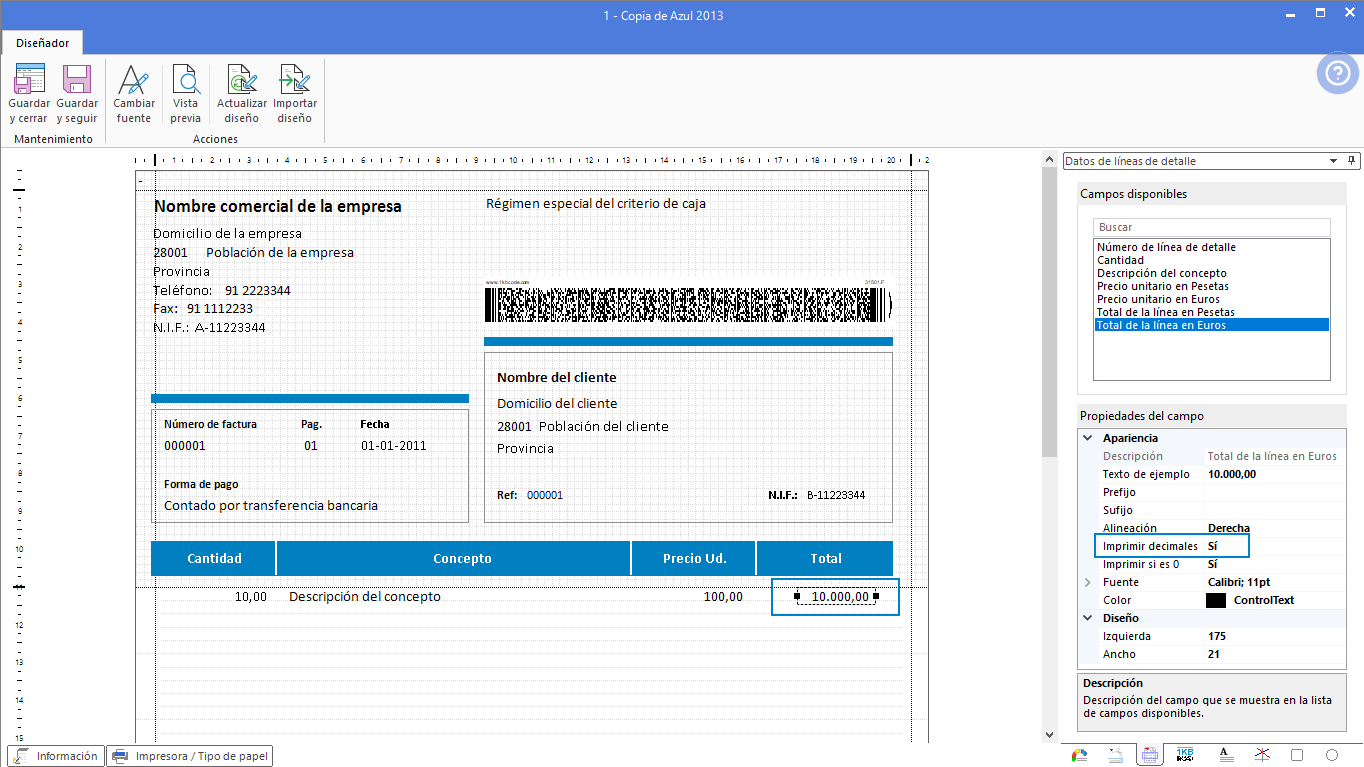Select the detail lines printer-style tab icon
Image resolution: width=1364 pixels, height=767 pixels.
click(1150, 755)
